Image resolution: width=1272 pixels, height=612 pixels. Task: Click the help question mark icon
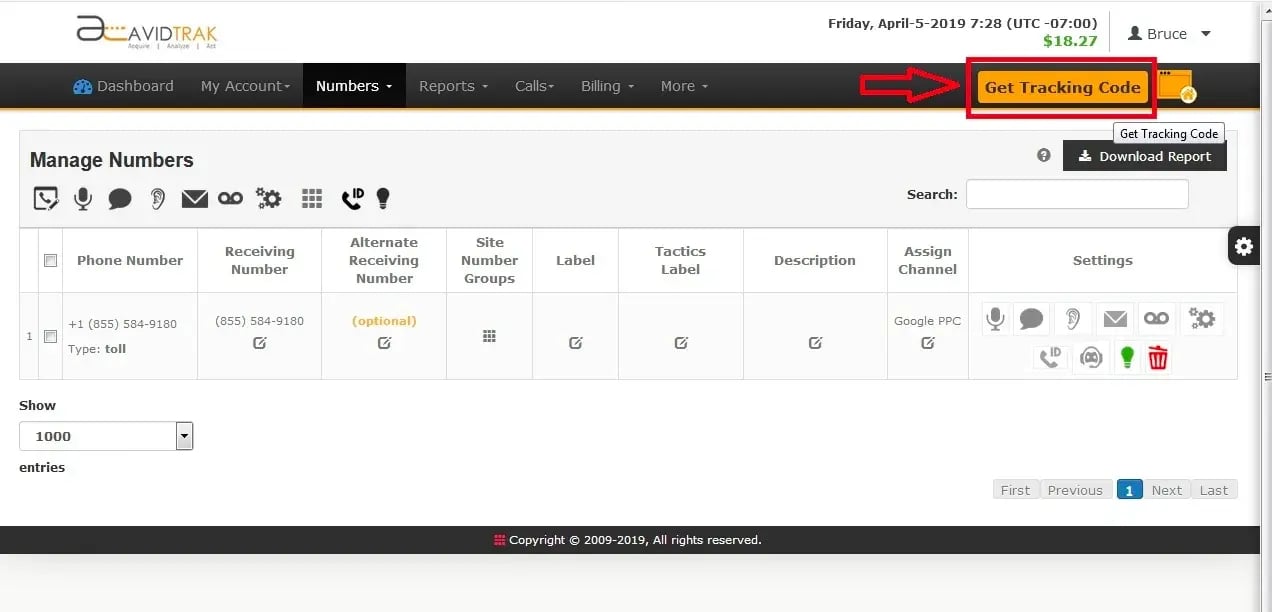pos(1044,155)
